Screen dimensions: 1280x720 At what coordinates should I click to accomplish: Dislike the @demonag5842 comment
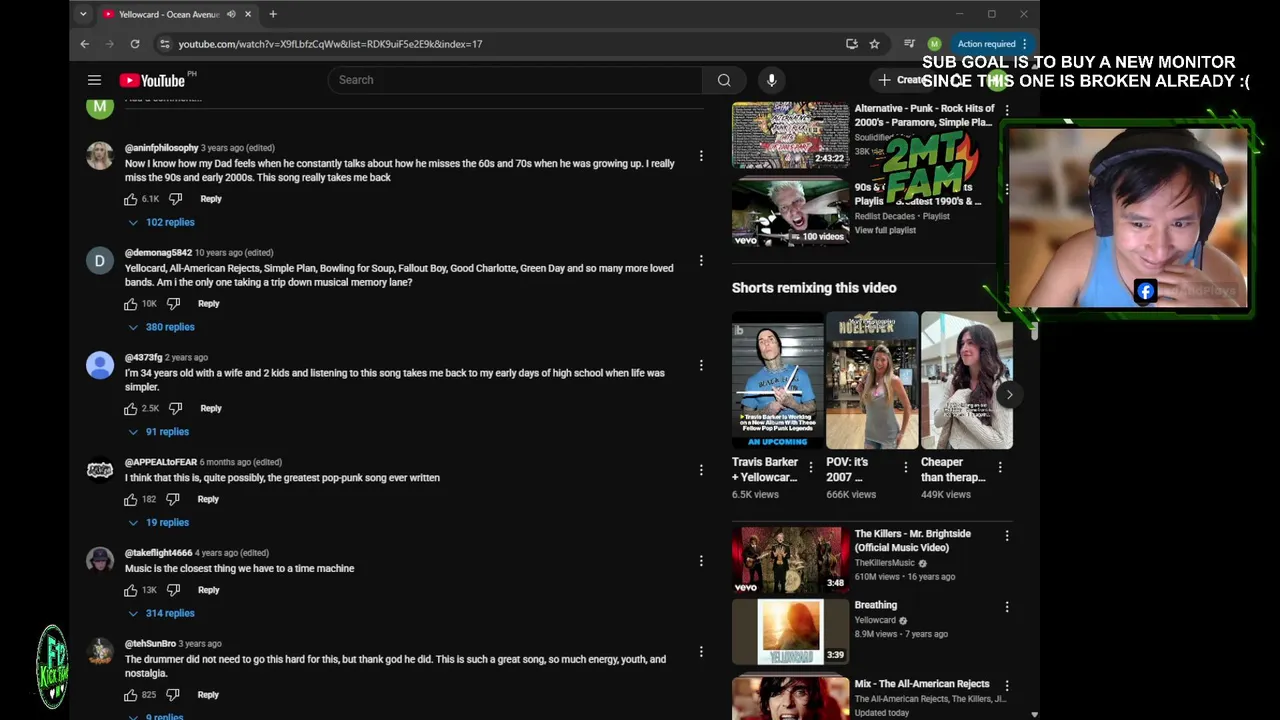click(x=173, y=304)
